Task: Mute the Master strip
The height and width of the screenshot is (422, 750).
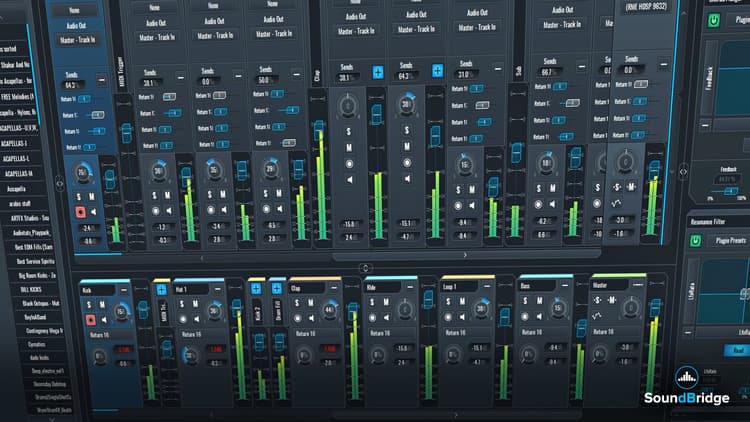Action: click(612, 300)
